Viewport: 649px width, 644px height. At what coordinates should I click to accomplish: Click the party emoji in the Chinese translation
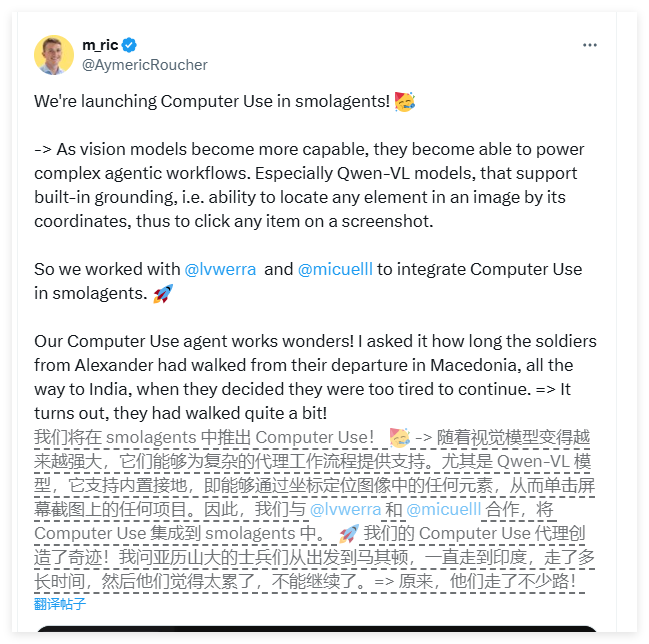click(x=399, y=437)
